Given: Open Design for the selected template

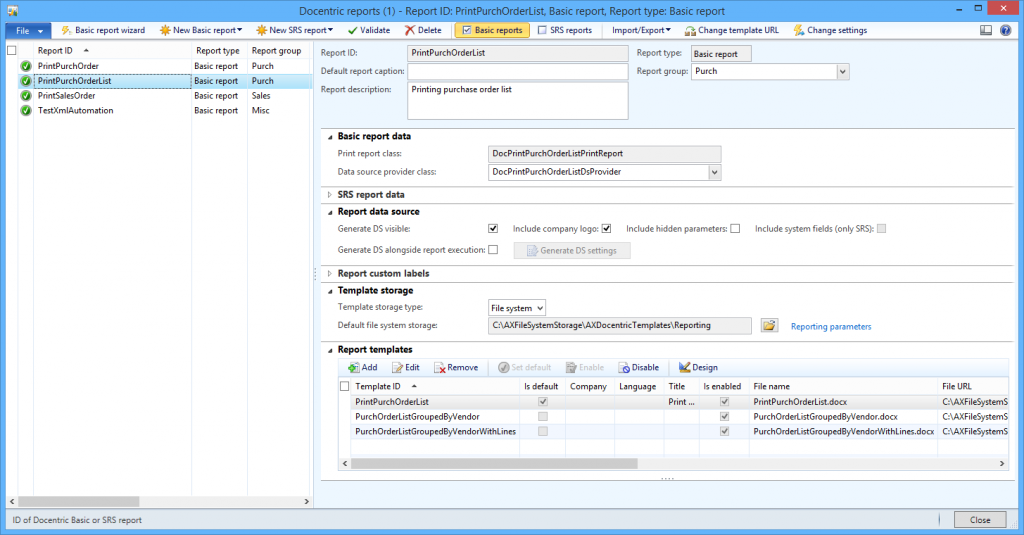Looking at the screenshot, I should [x=698, y=367].
